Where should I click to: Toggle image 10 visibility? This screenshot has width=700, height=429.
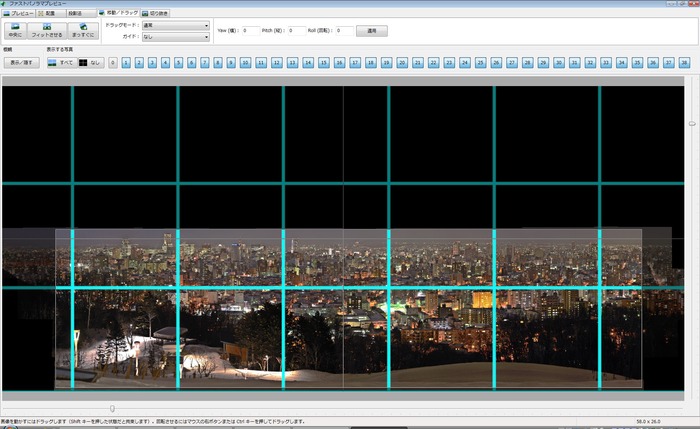point(246,62)
